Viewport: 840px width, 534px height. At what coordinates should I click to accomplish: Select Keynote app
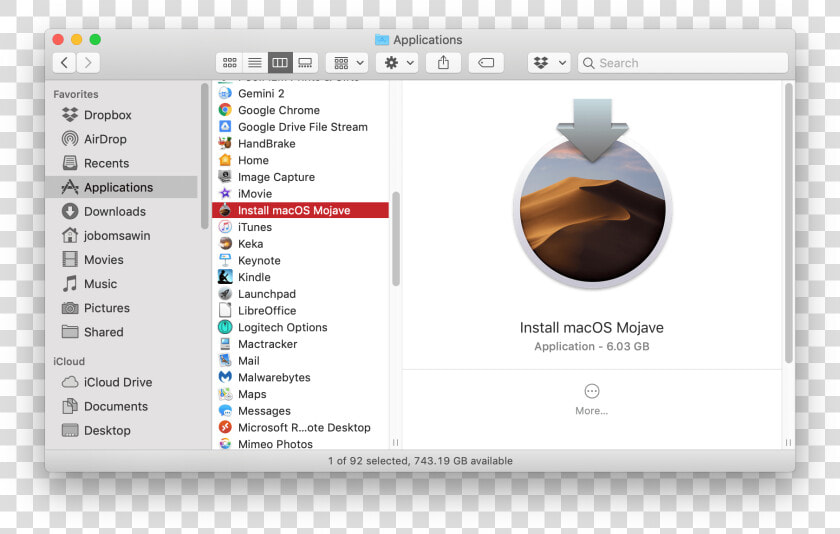pyautogui.click(x=301, y=260)
